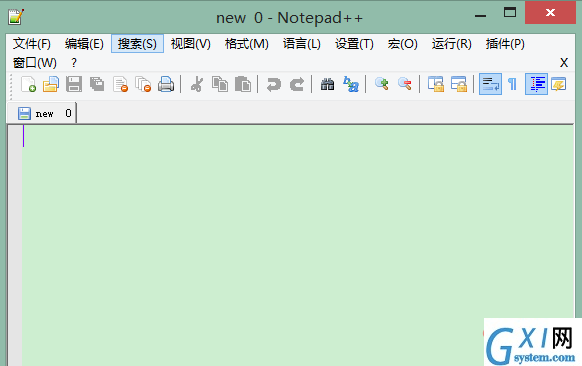Open 宏(O) menu

click(x=403, y=44)
